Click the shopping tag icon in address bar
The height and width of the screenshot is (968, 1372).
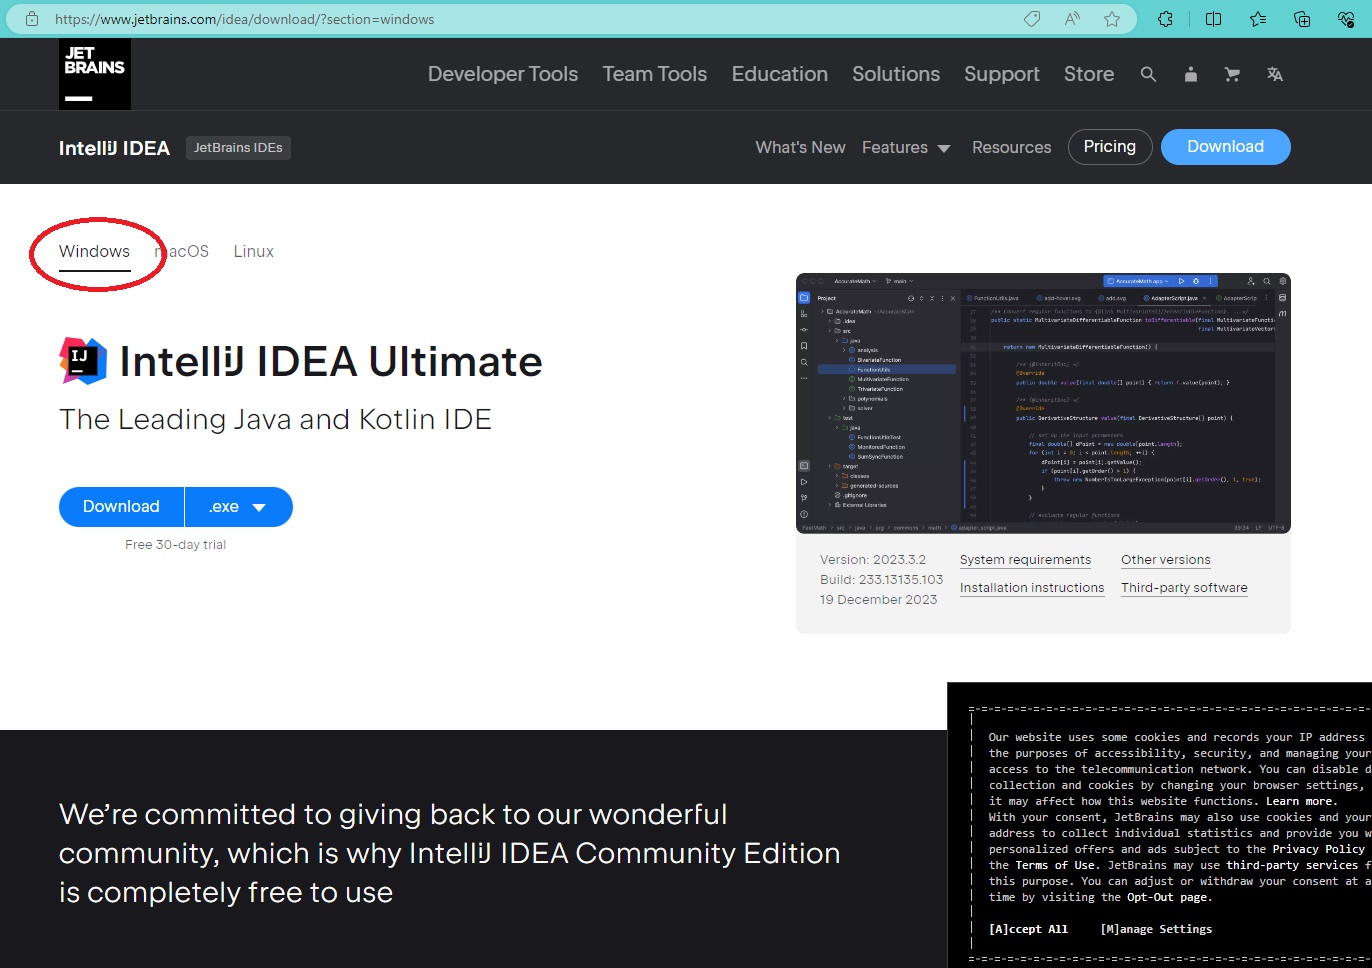point(1032,19)
